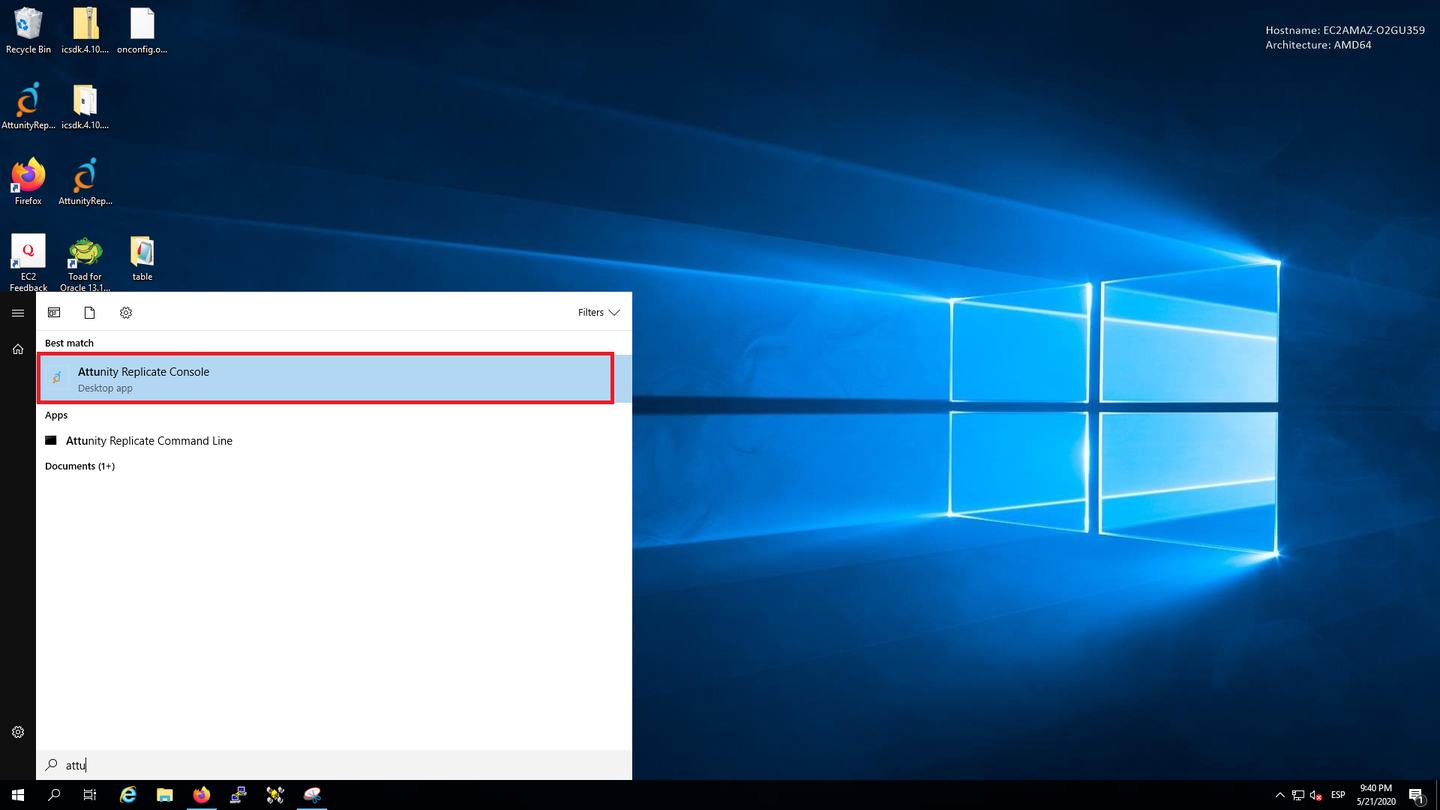1440x810 pixels.
Task: Launch Internet Explorer from the taskbar
Action: click(128, 795)
